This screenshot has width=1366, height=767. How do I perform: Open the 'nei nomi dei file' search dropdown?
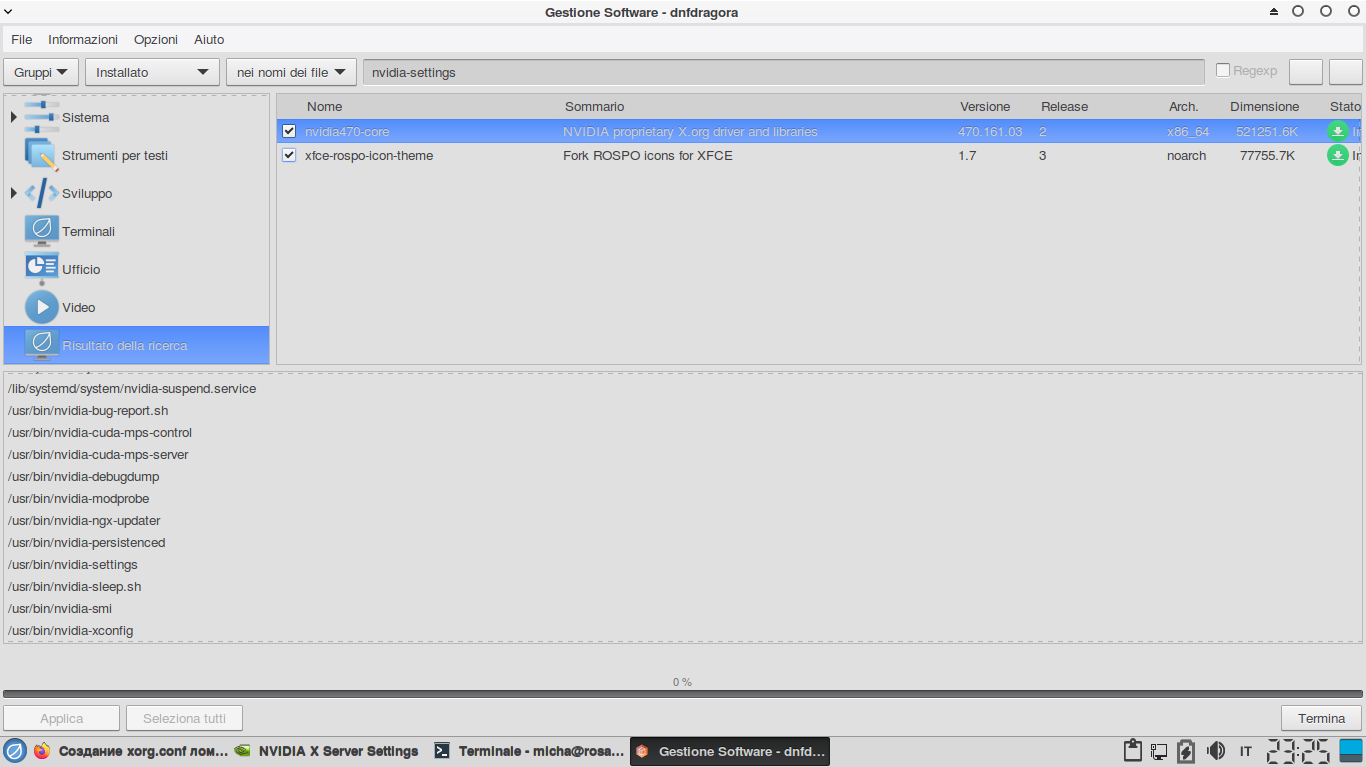pyautogui.click(x=291, y=72)
